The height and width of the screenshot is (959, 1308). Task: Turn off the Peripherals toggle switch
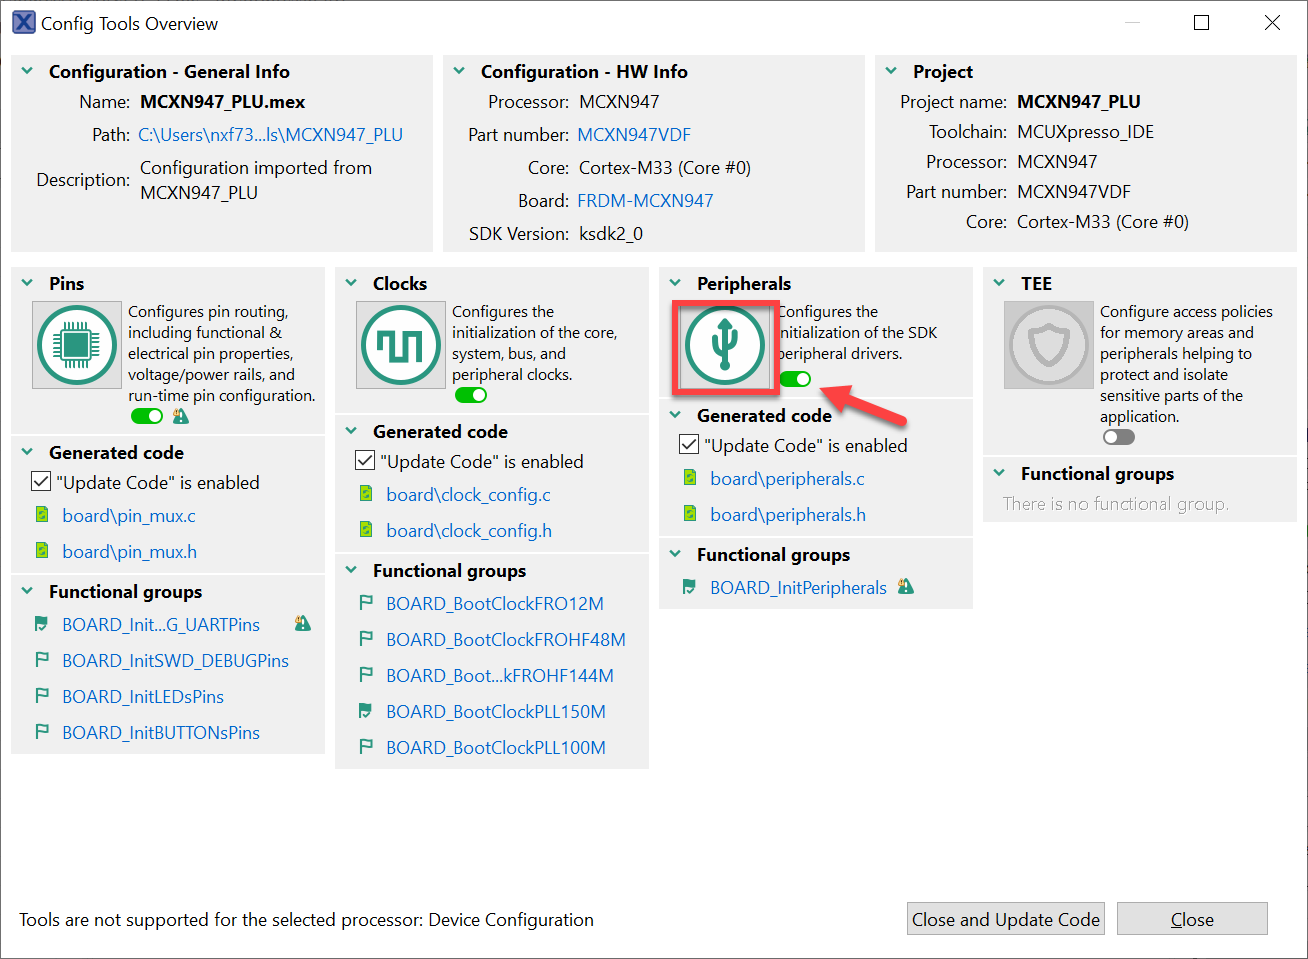coord(796,379)
